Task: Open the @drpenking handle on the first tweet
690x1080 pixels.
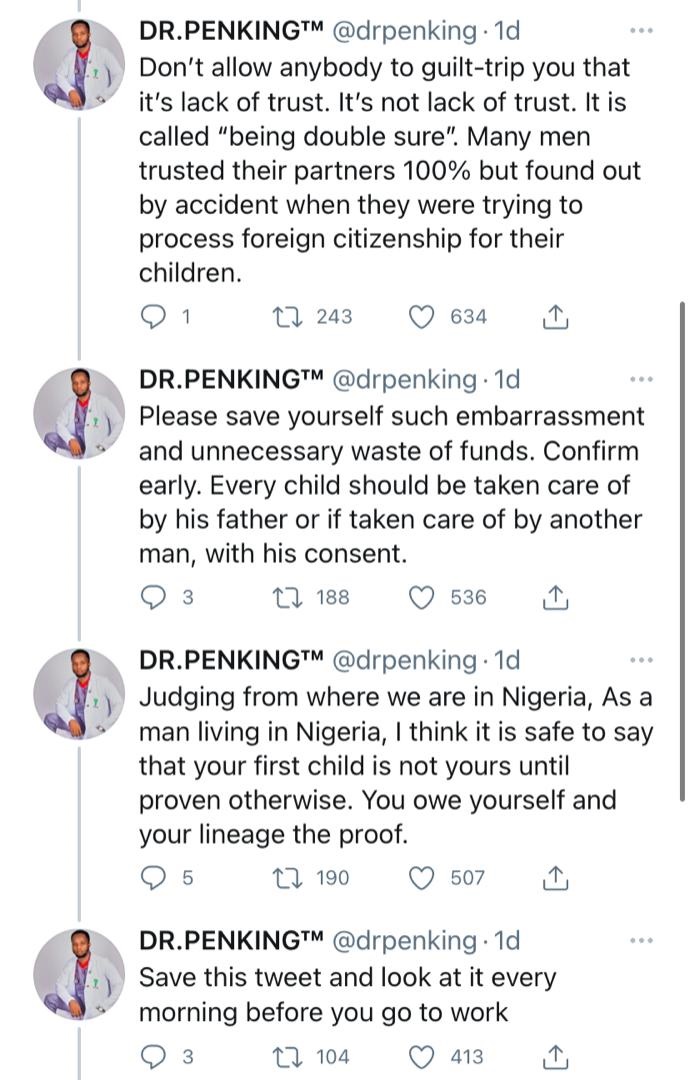Action: [x=403, y=31]
